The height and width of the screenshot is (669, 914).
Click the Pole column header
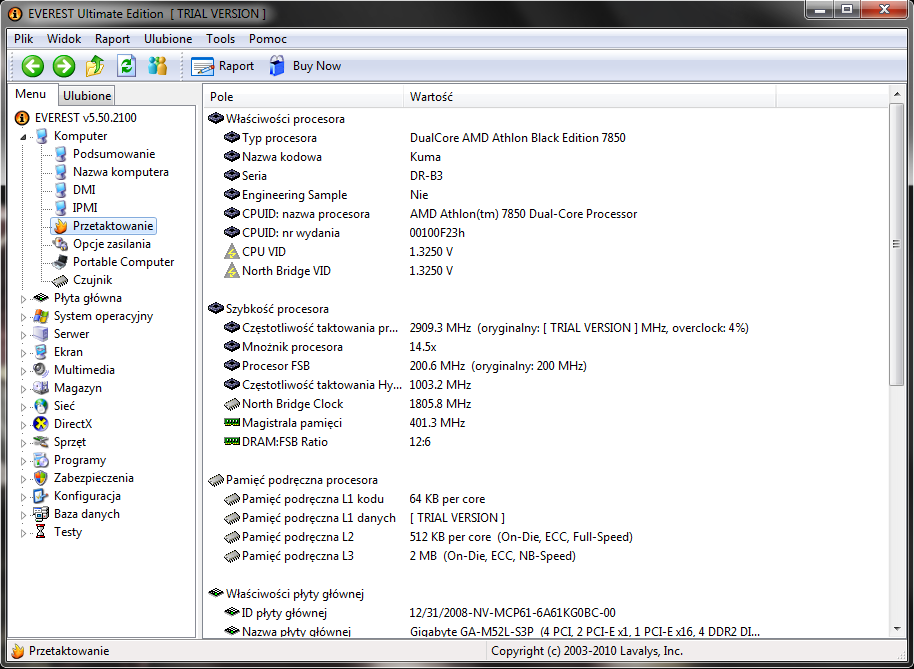tap(304, 97)
